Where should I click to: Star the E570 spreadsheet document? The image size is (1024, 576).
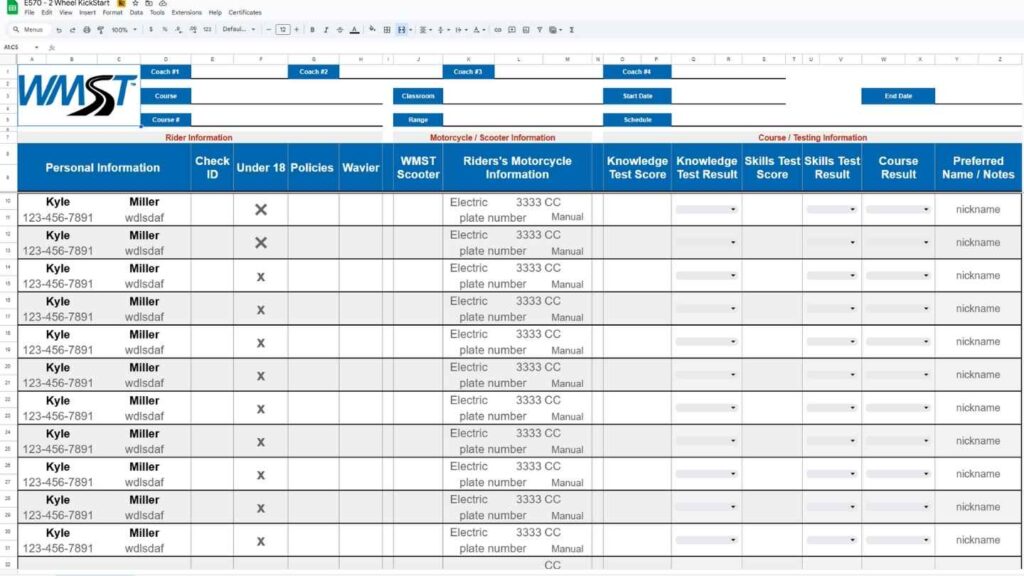(135, 4)
